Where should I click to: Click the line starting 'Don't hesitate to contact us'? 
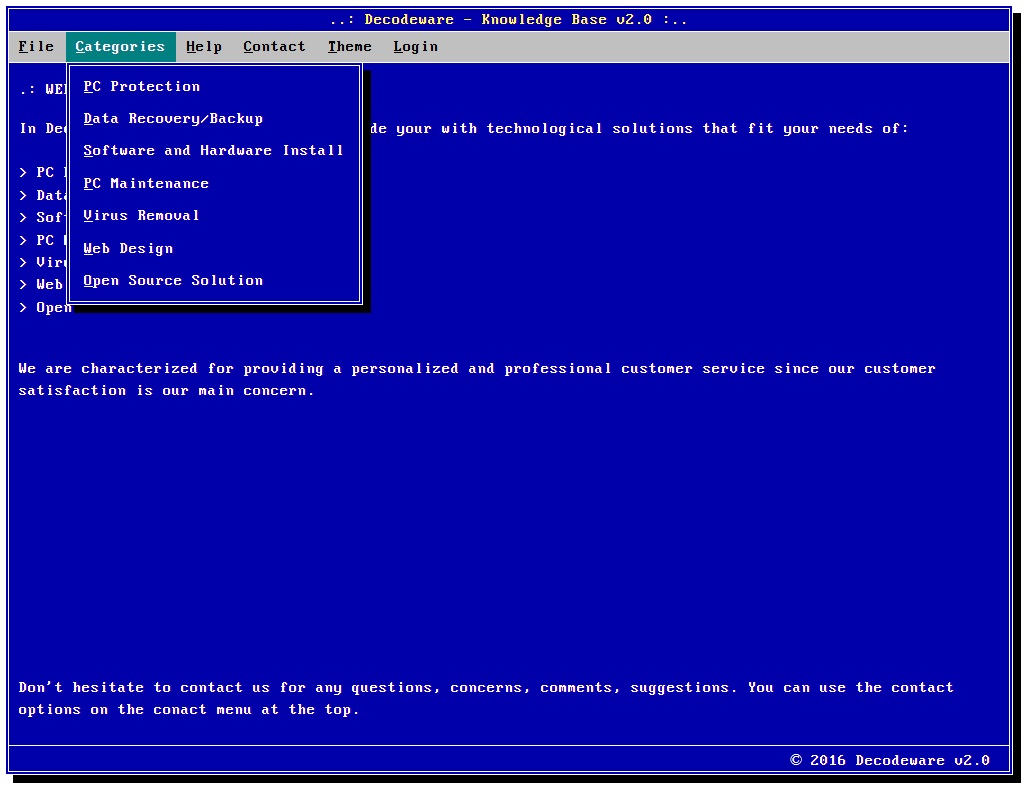pos(486,687)
